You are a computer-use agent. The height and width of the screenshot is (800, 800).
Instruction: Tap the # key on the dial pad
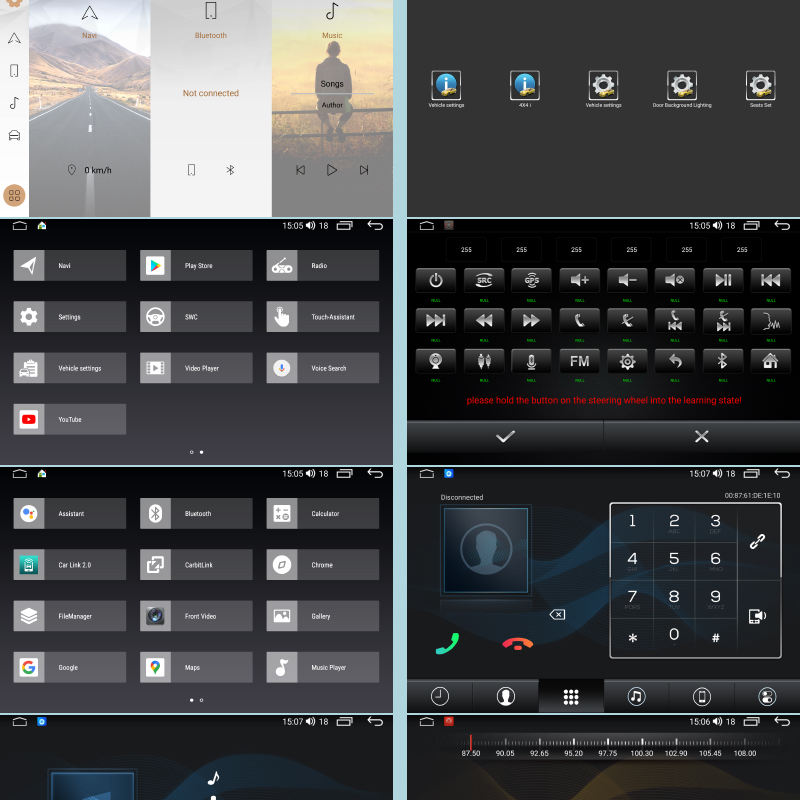click(715, 637)
